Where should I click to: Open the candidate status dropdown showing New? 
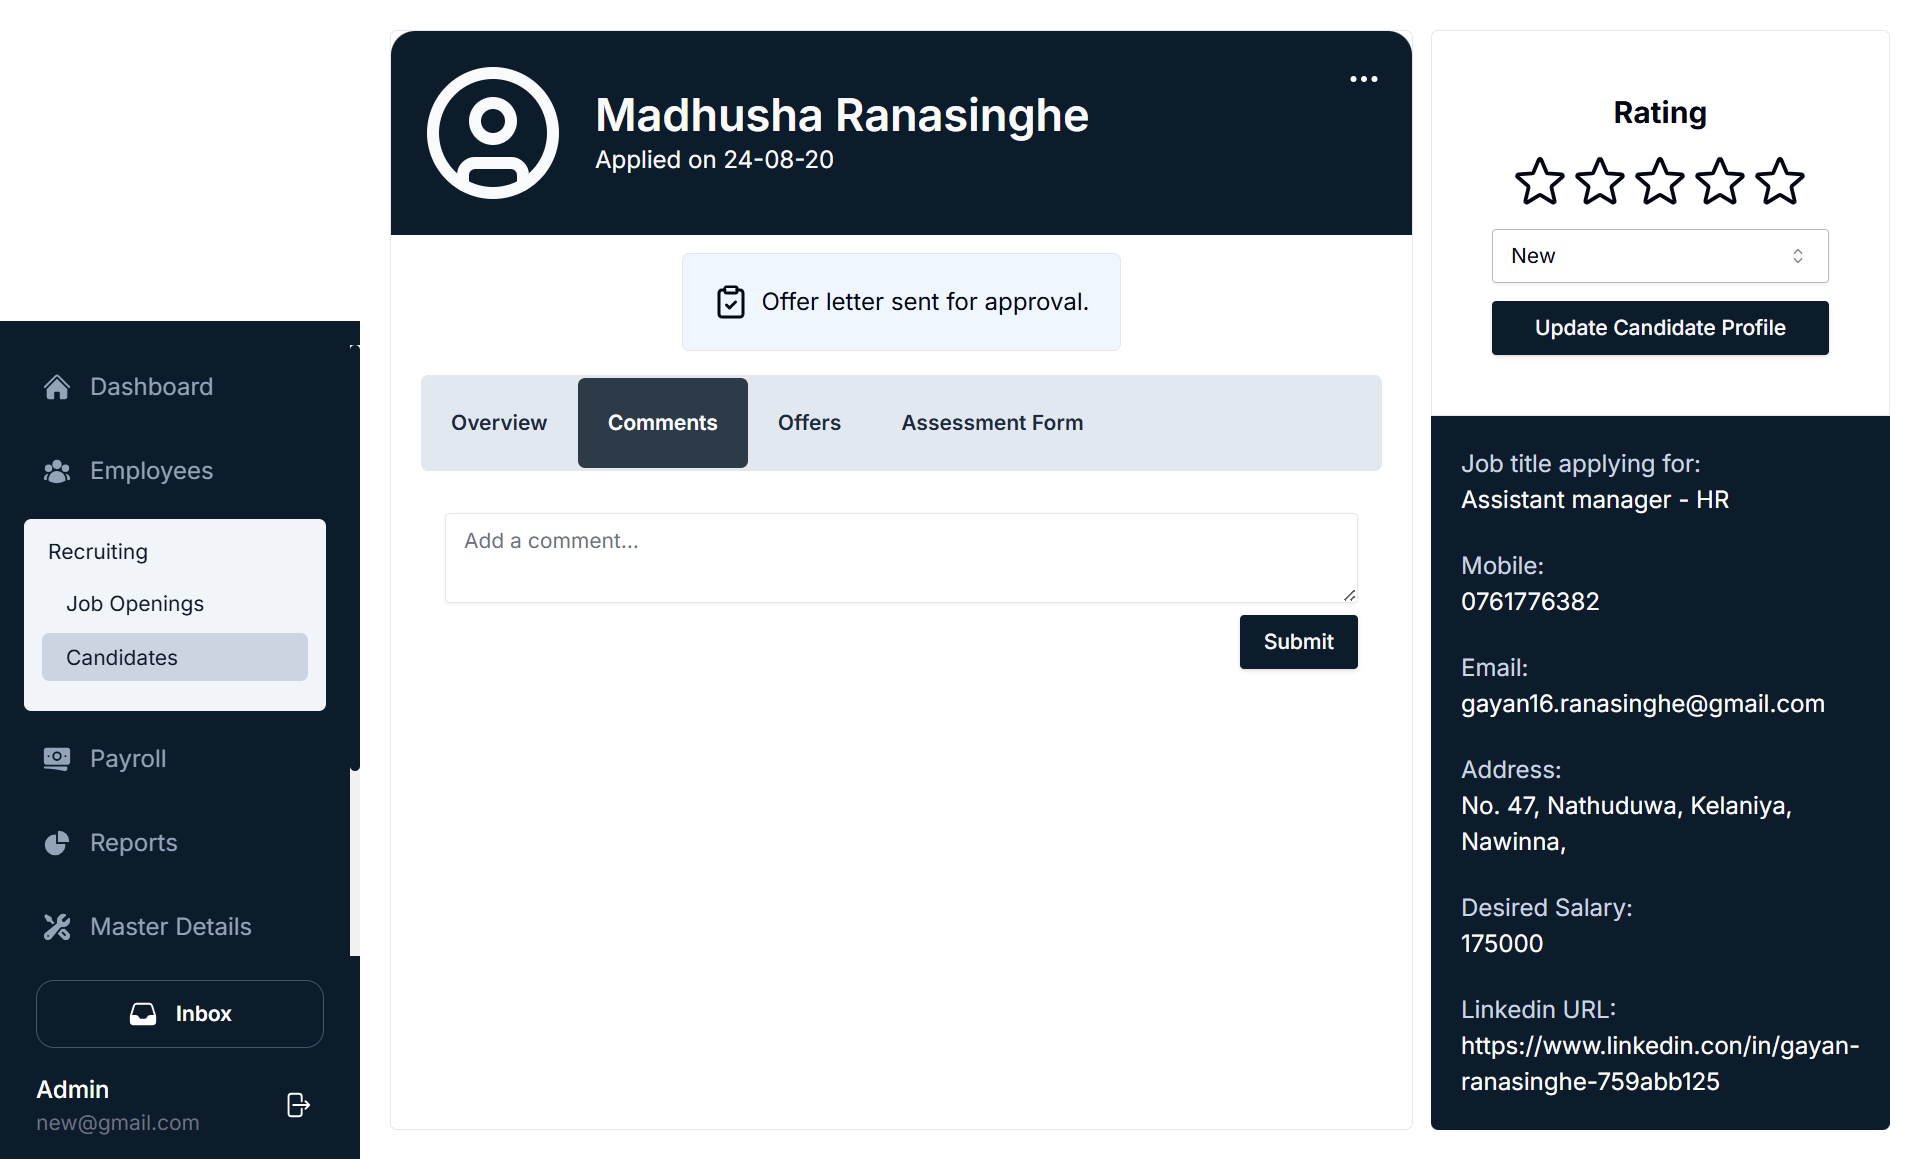coord(1659,256)
